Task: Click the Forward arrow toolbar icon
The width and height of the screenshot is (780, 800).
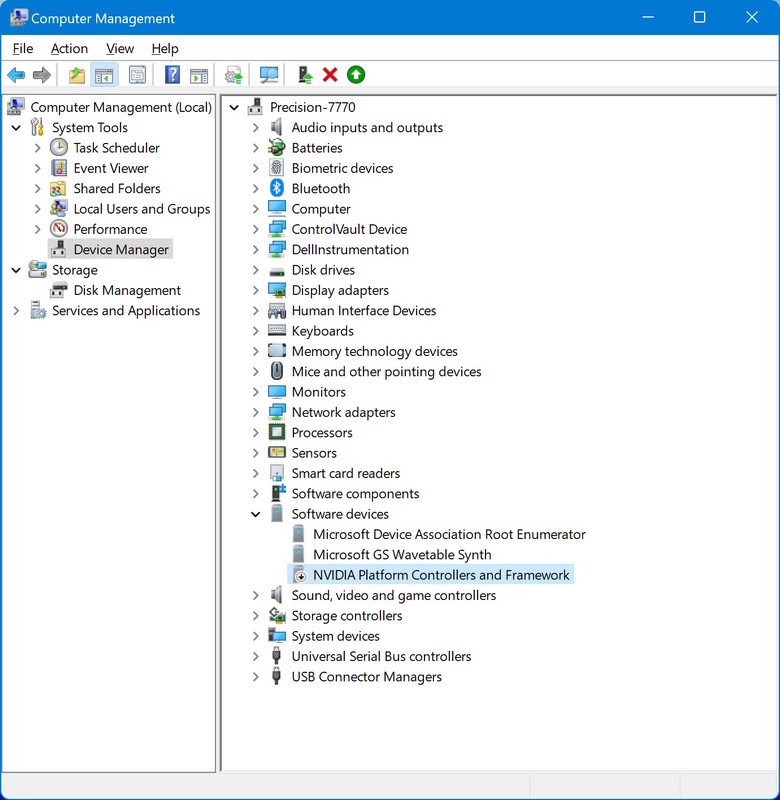Action: click(x=42, y=75)
